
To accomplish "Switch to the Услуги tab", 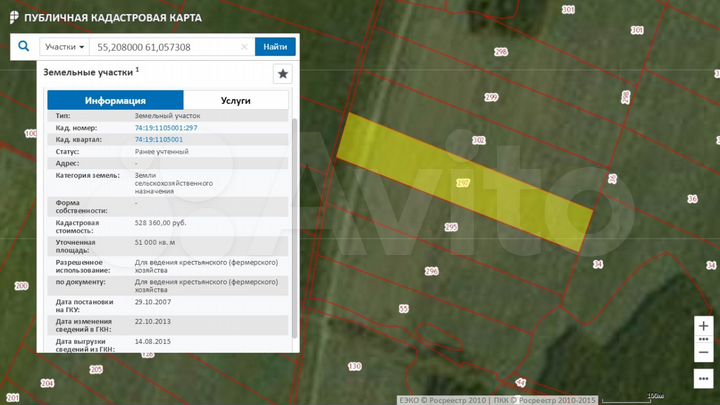I will (236, 101).
